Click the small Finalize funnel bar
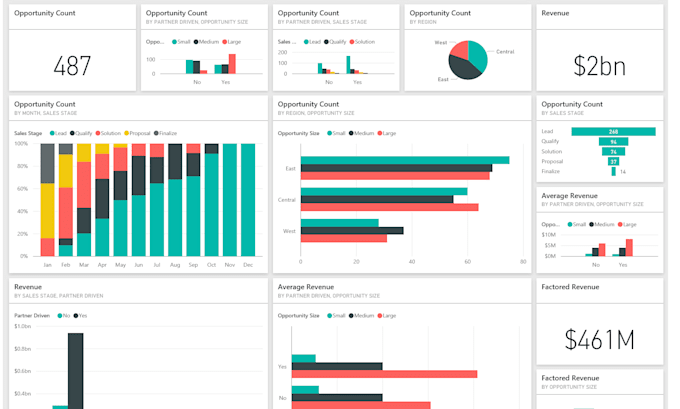The height and width of the screenshot is (409, 680). point(613,171)
